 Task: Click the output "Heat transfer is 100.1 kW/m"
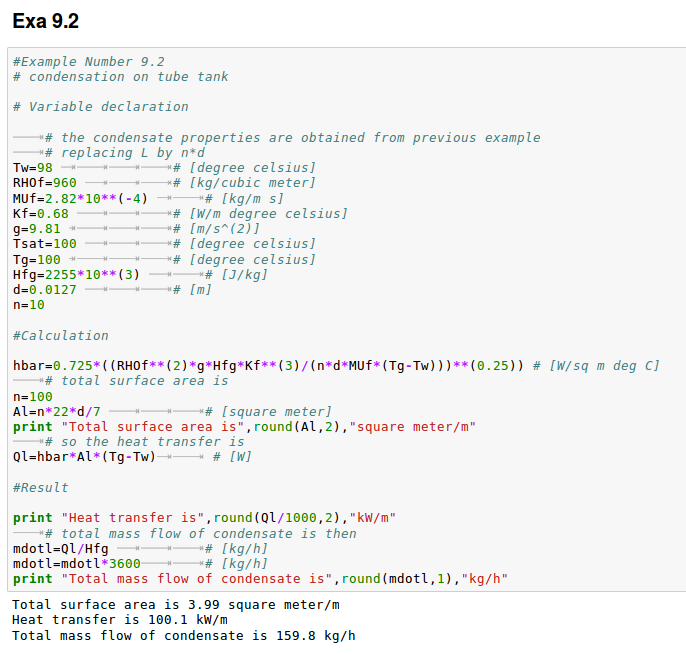(112, 620)
